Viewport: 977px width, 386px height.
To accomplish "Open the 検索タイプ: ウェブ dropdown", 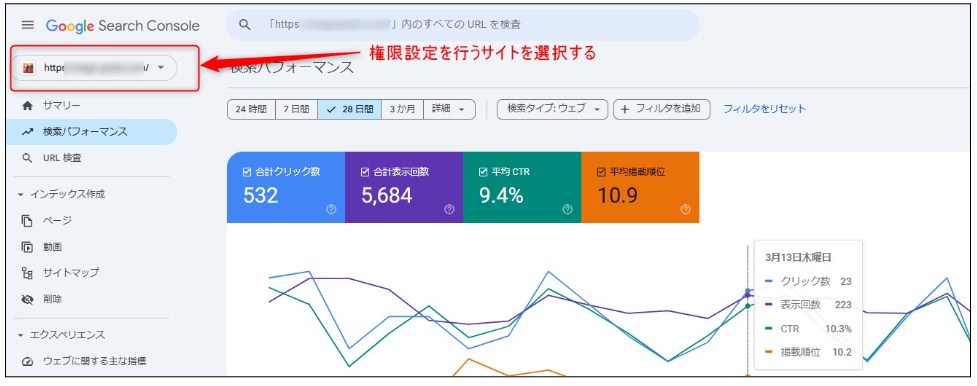I will (x=552, y=109).
